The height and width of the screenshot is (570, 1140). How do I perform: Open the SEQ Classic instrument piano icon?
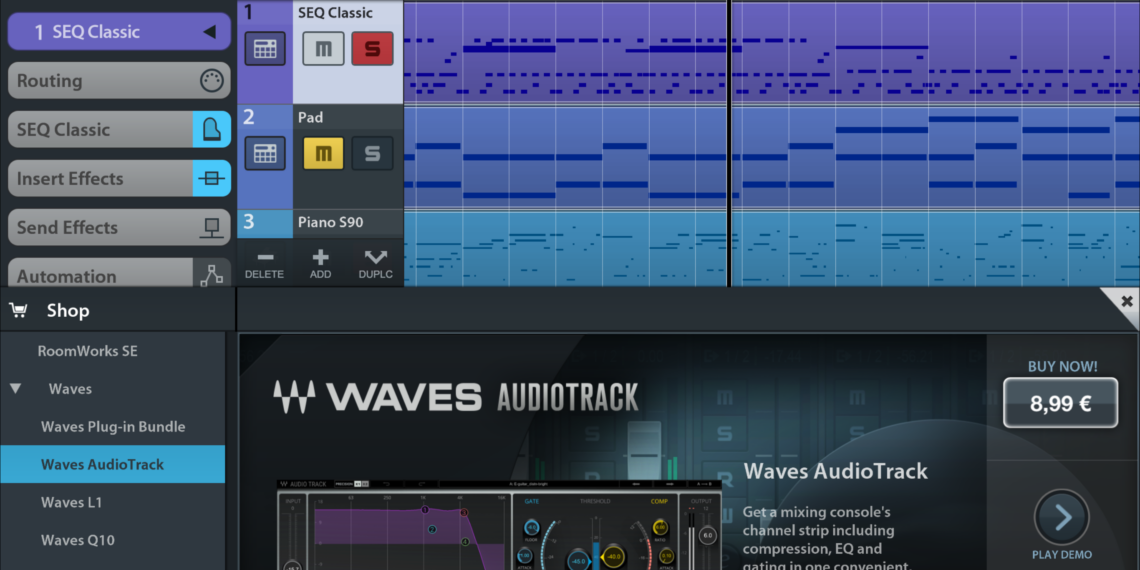(x=211, y=129)
